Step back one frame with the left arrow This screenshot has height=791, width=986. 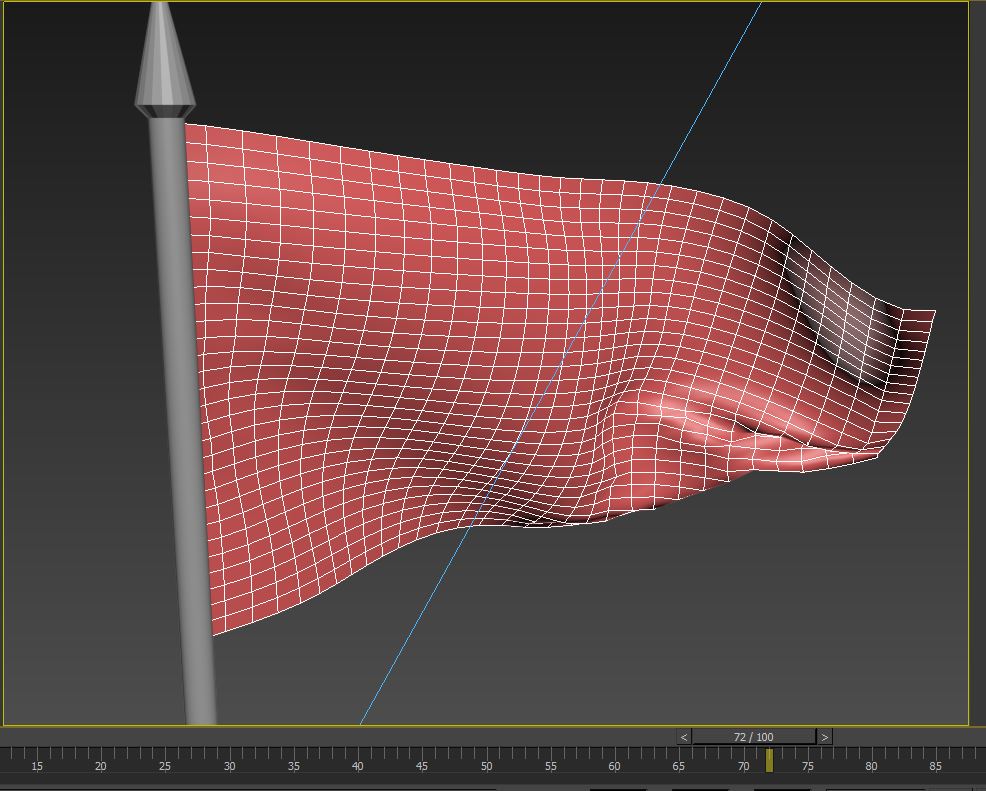[684, 737]
